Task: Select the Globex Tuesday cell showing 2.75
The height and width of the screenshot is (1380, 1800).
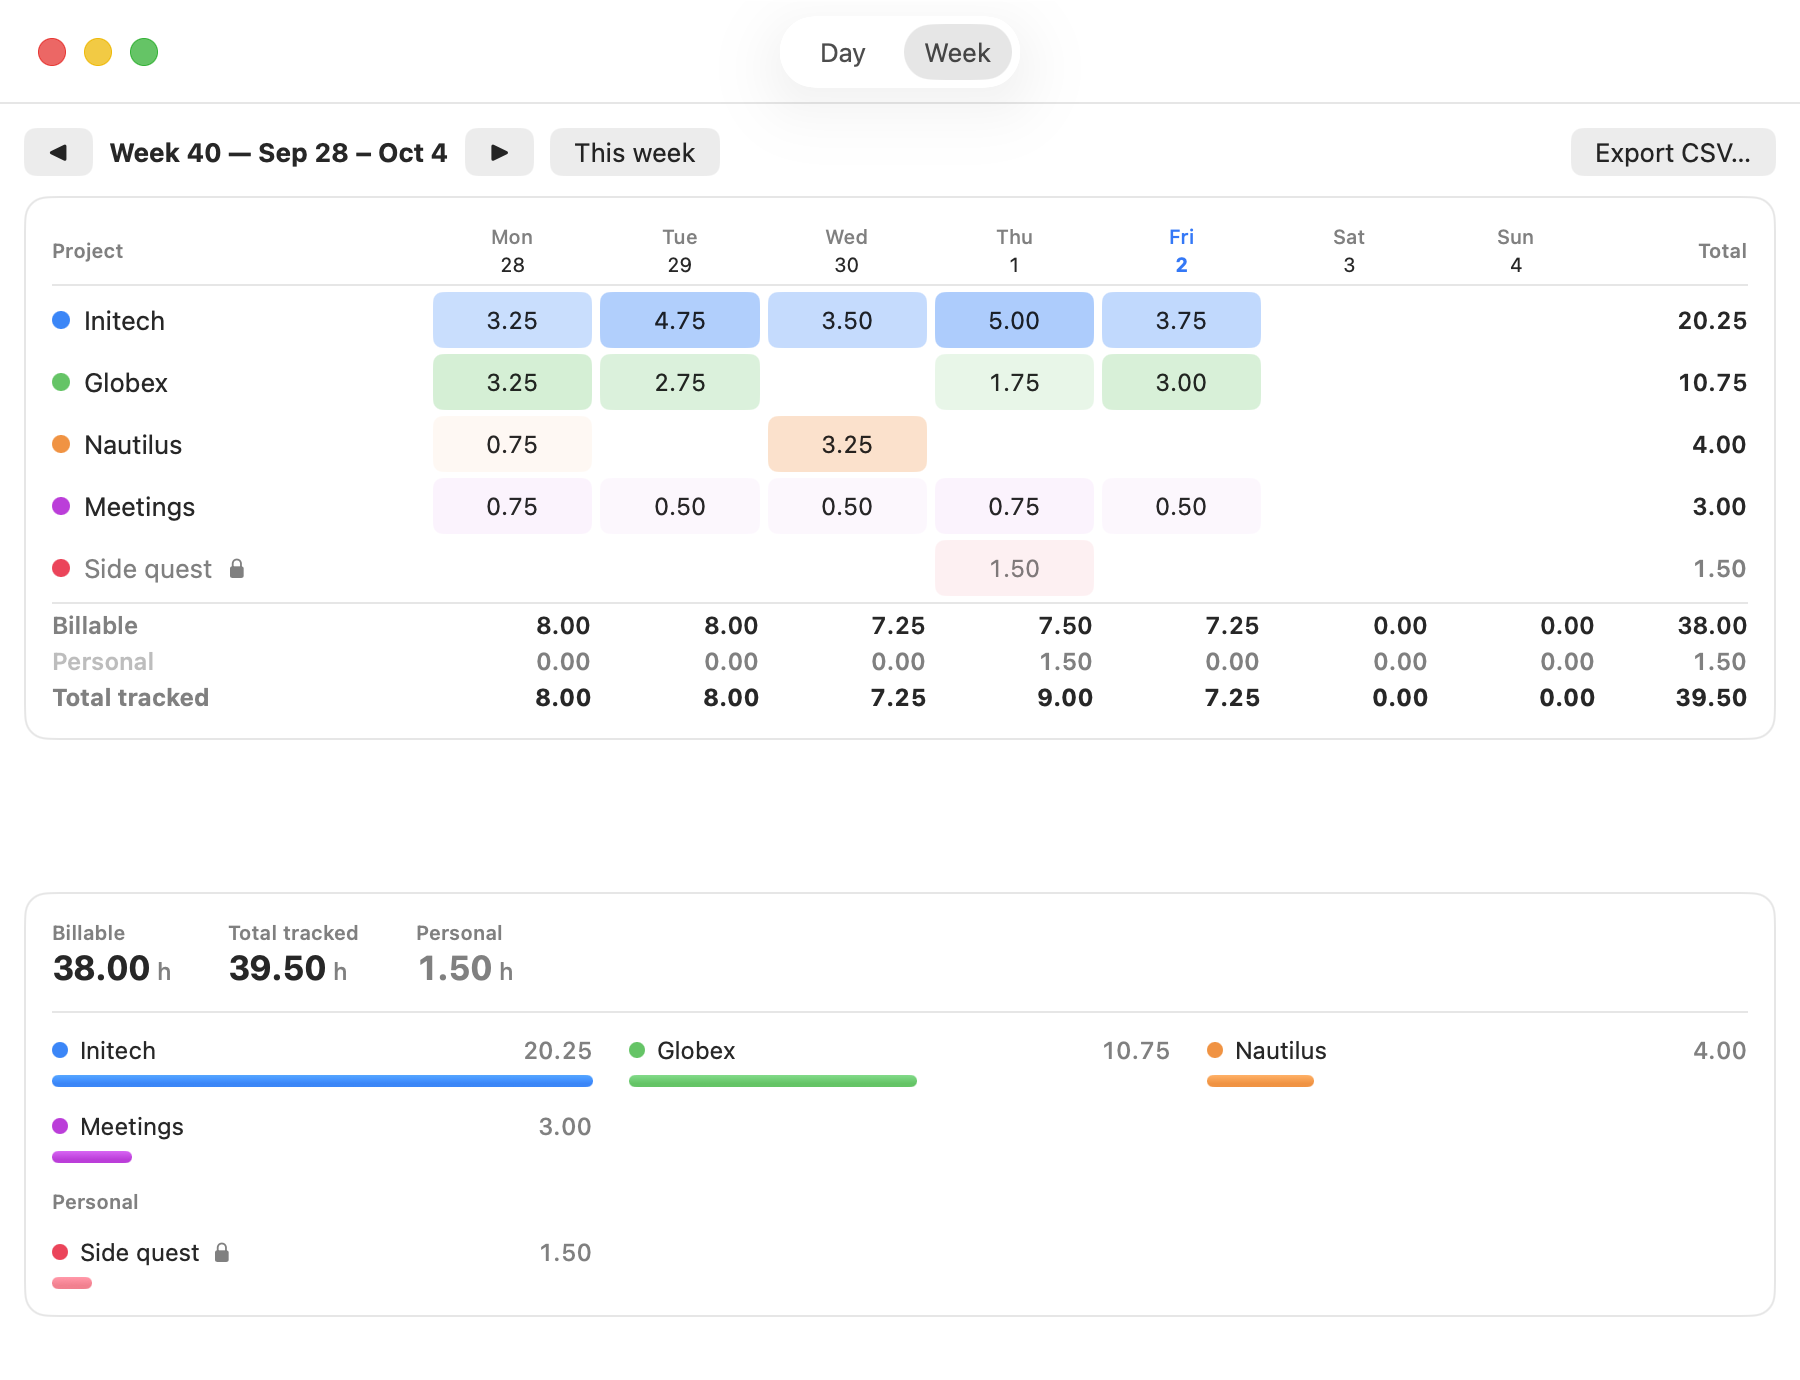Action: coord(680,382)
